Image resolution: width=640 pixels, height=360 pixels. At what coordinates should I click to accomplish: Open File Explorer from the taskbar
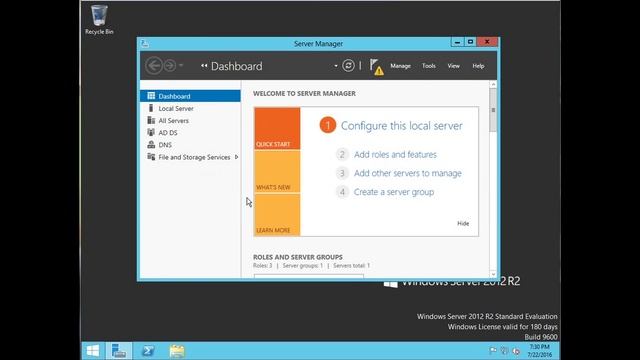[177, 351]
